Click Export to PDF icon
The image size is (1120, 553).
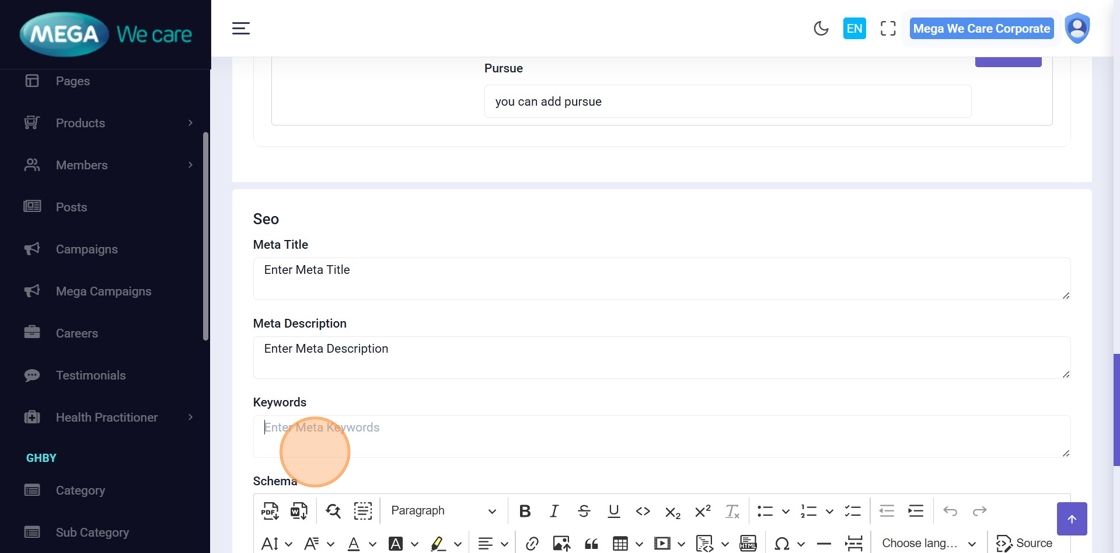click(x=270, y=511)
